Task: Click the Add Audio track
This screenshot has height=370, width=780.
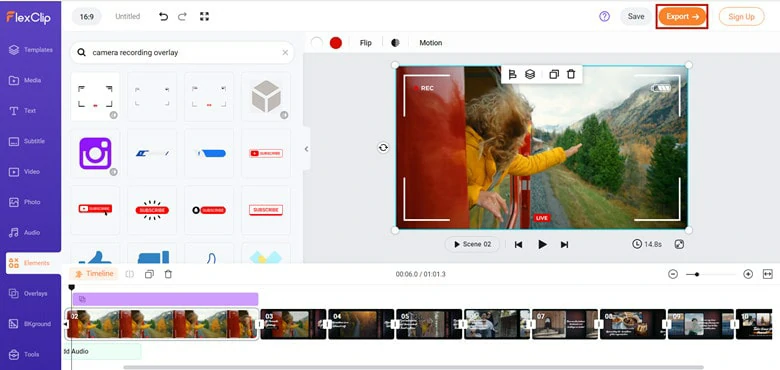Action: [102, 351]
